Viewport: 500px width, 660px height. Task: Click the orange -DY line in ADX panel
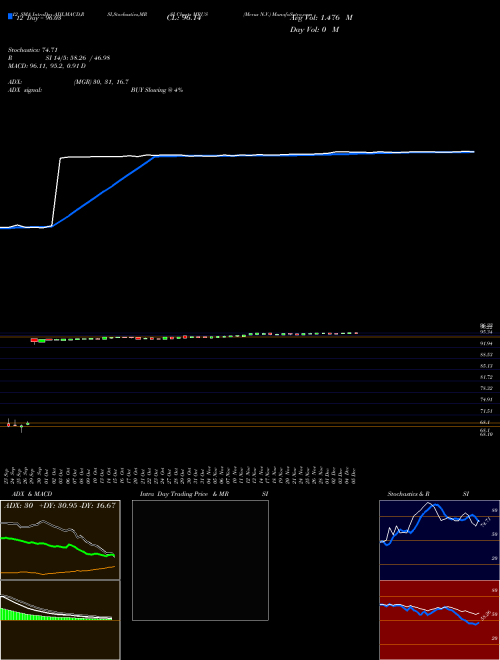pos(58,571)
